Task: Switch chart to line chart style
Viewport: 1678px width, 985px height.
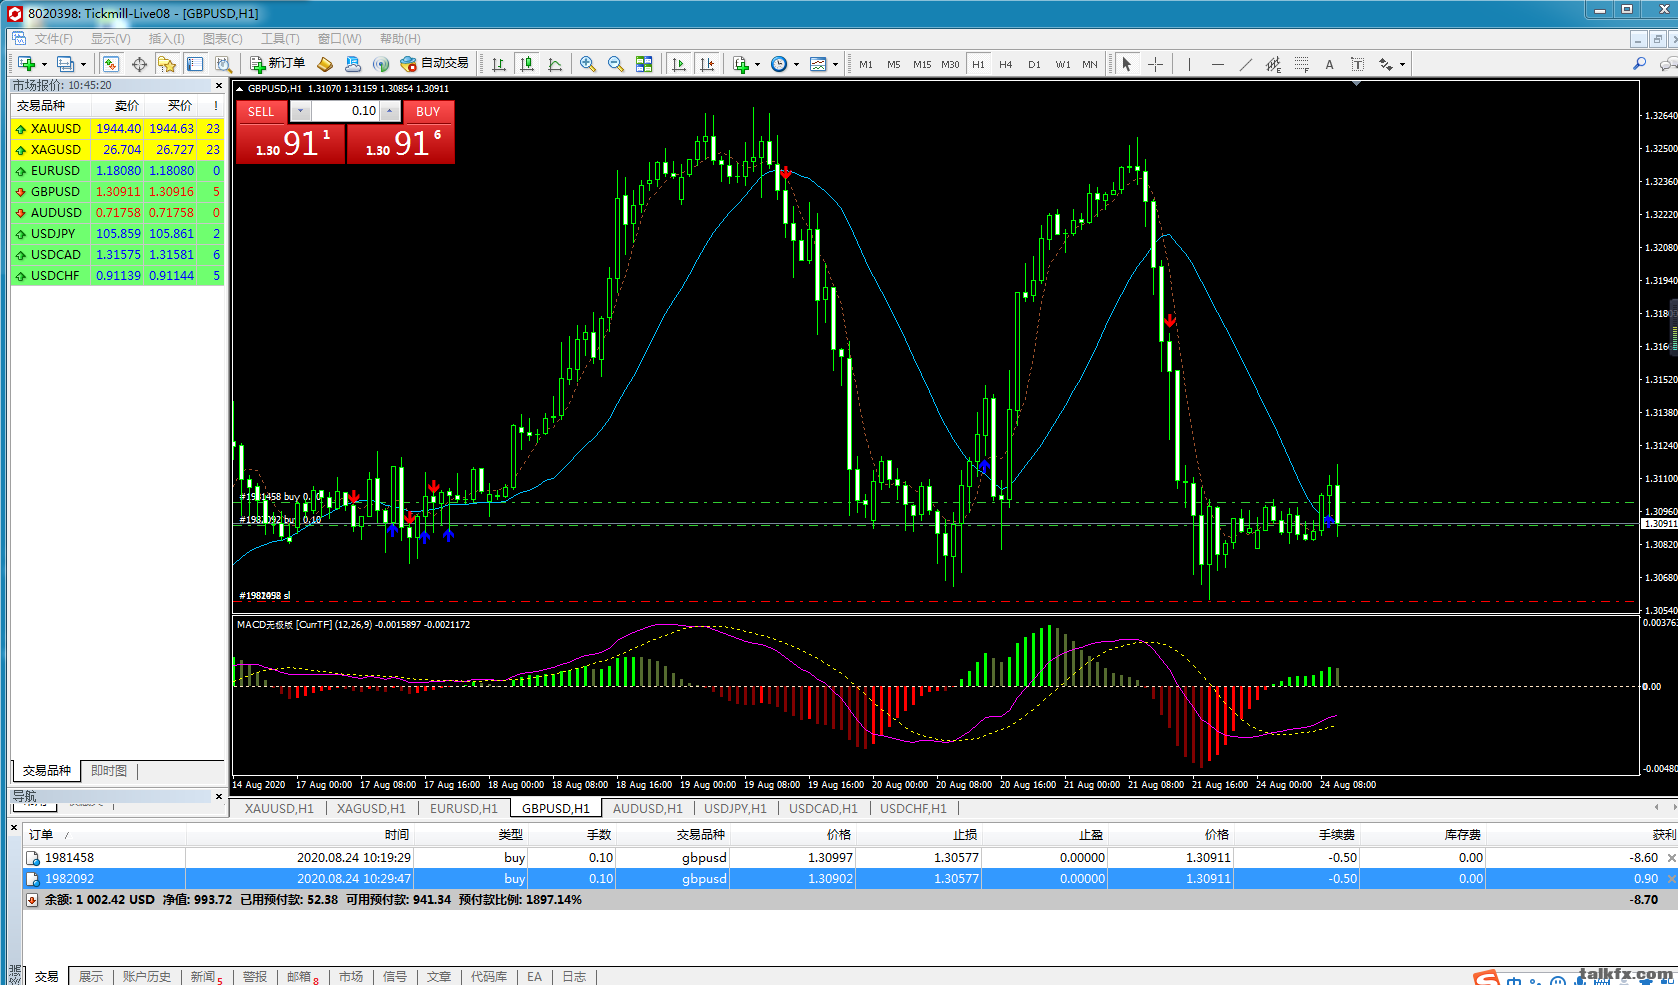Action: 555,64
